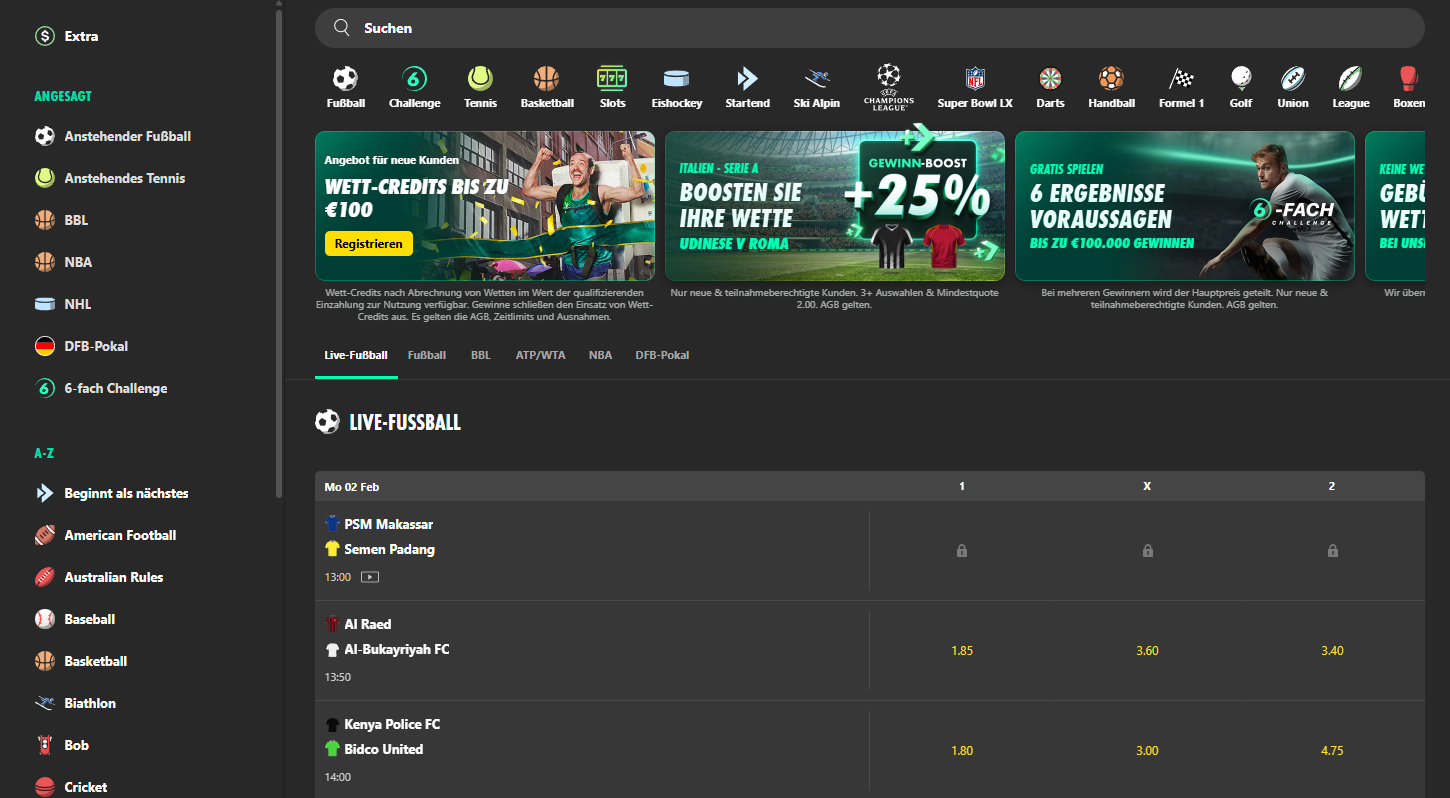The height and width of the screenshot is (798, 1450).
Task: Select the Eishockey puck icon
Action: 677,78
